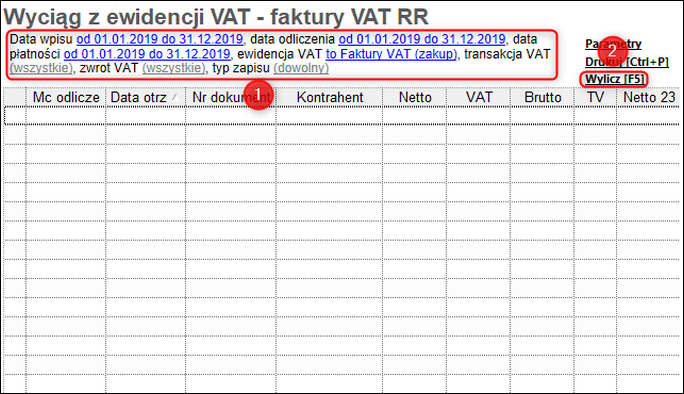684x394 pixels.
Task: Click 'TV' column header
Action: click(x=595, y=97)
